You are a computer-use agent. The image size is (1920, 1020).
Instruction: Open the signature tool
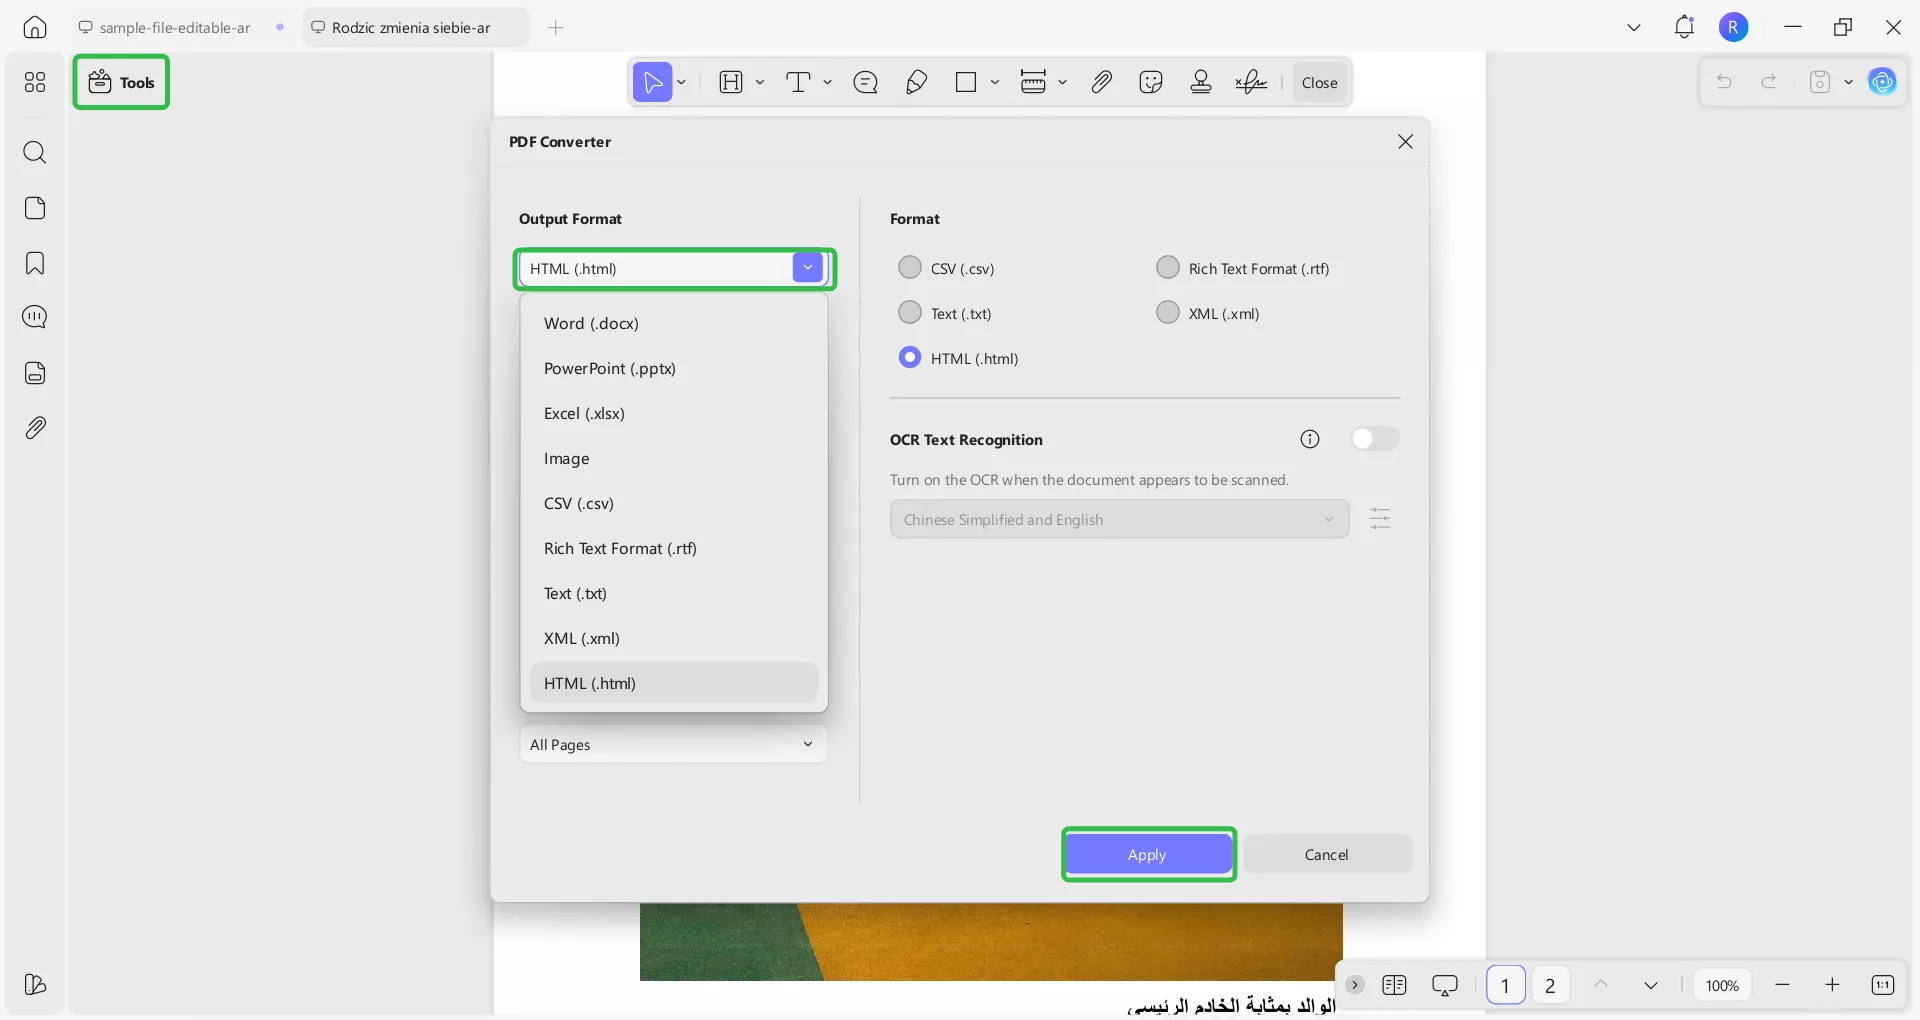point(1251,82)
